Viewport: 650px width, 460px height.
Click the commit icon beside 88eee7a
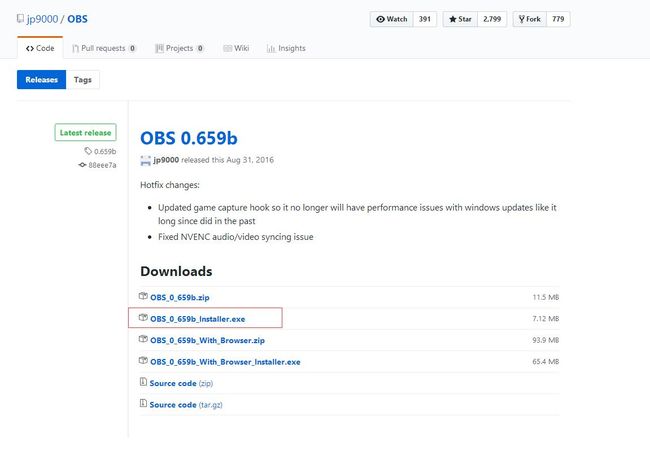(x=82, y=165)
